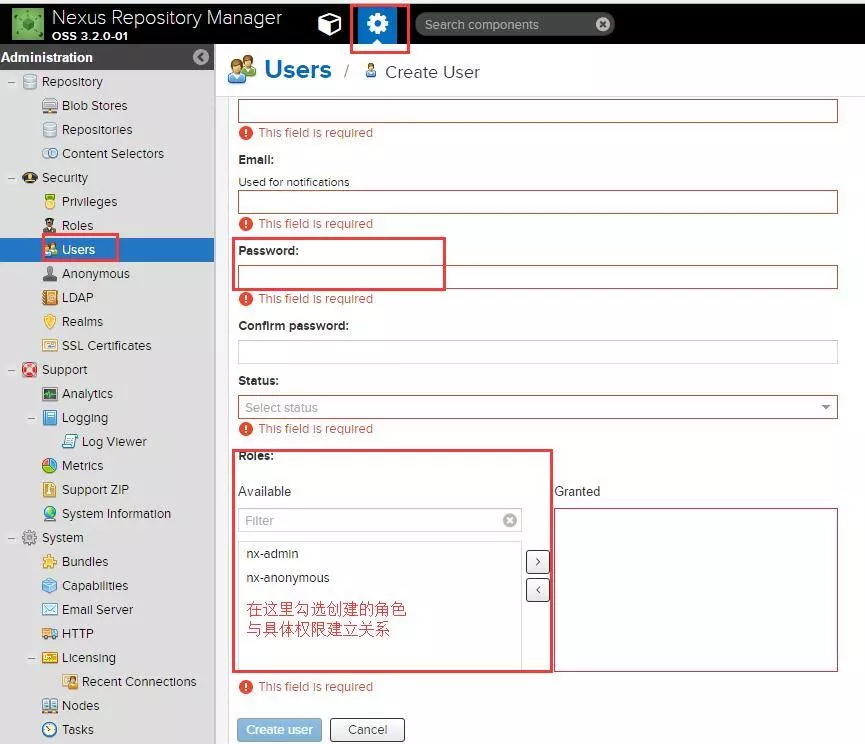Open the Capabilities icon

50,585
